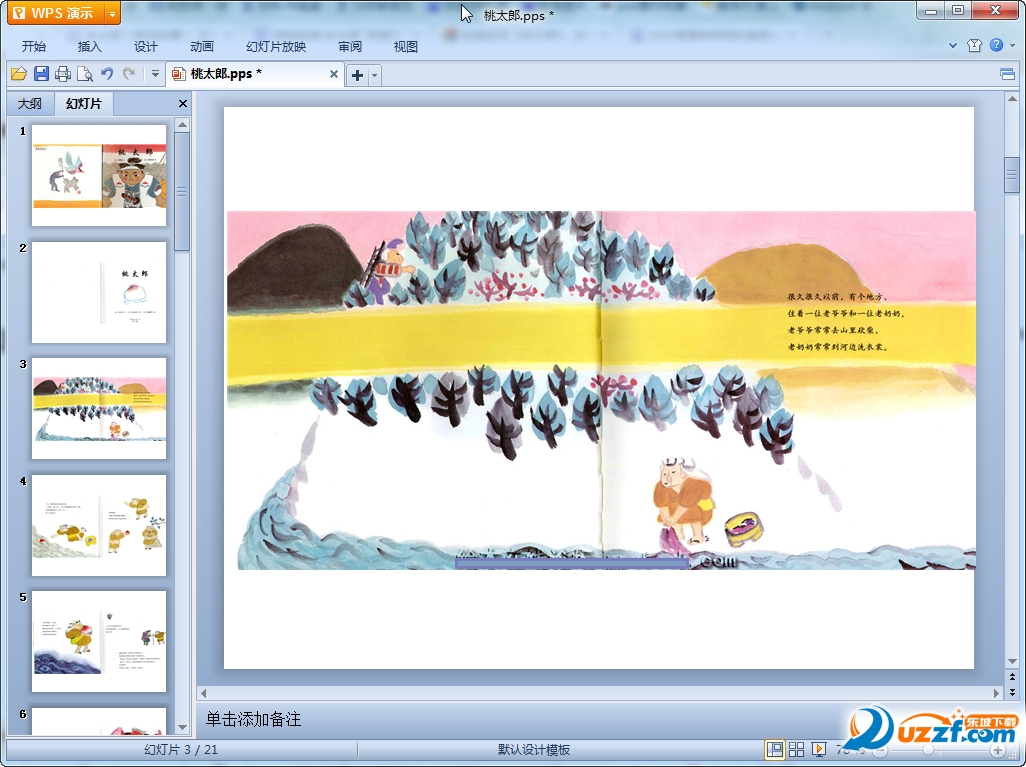Click the 幻灯片 3 / 21 status text
The image size is (1026, 767).
tap(181, 749)
